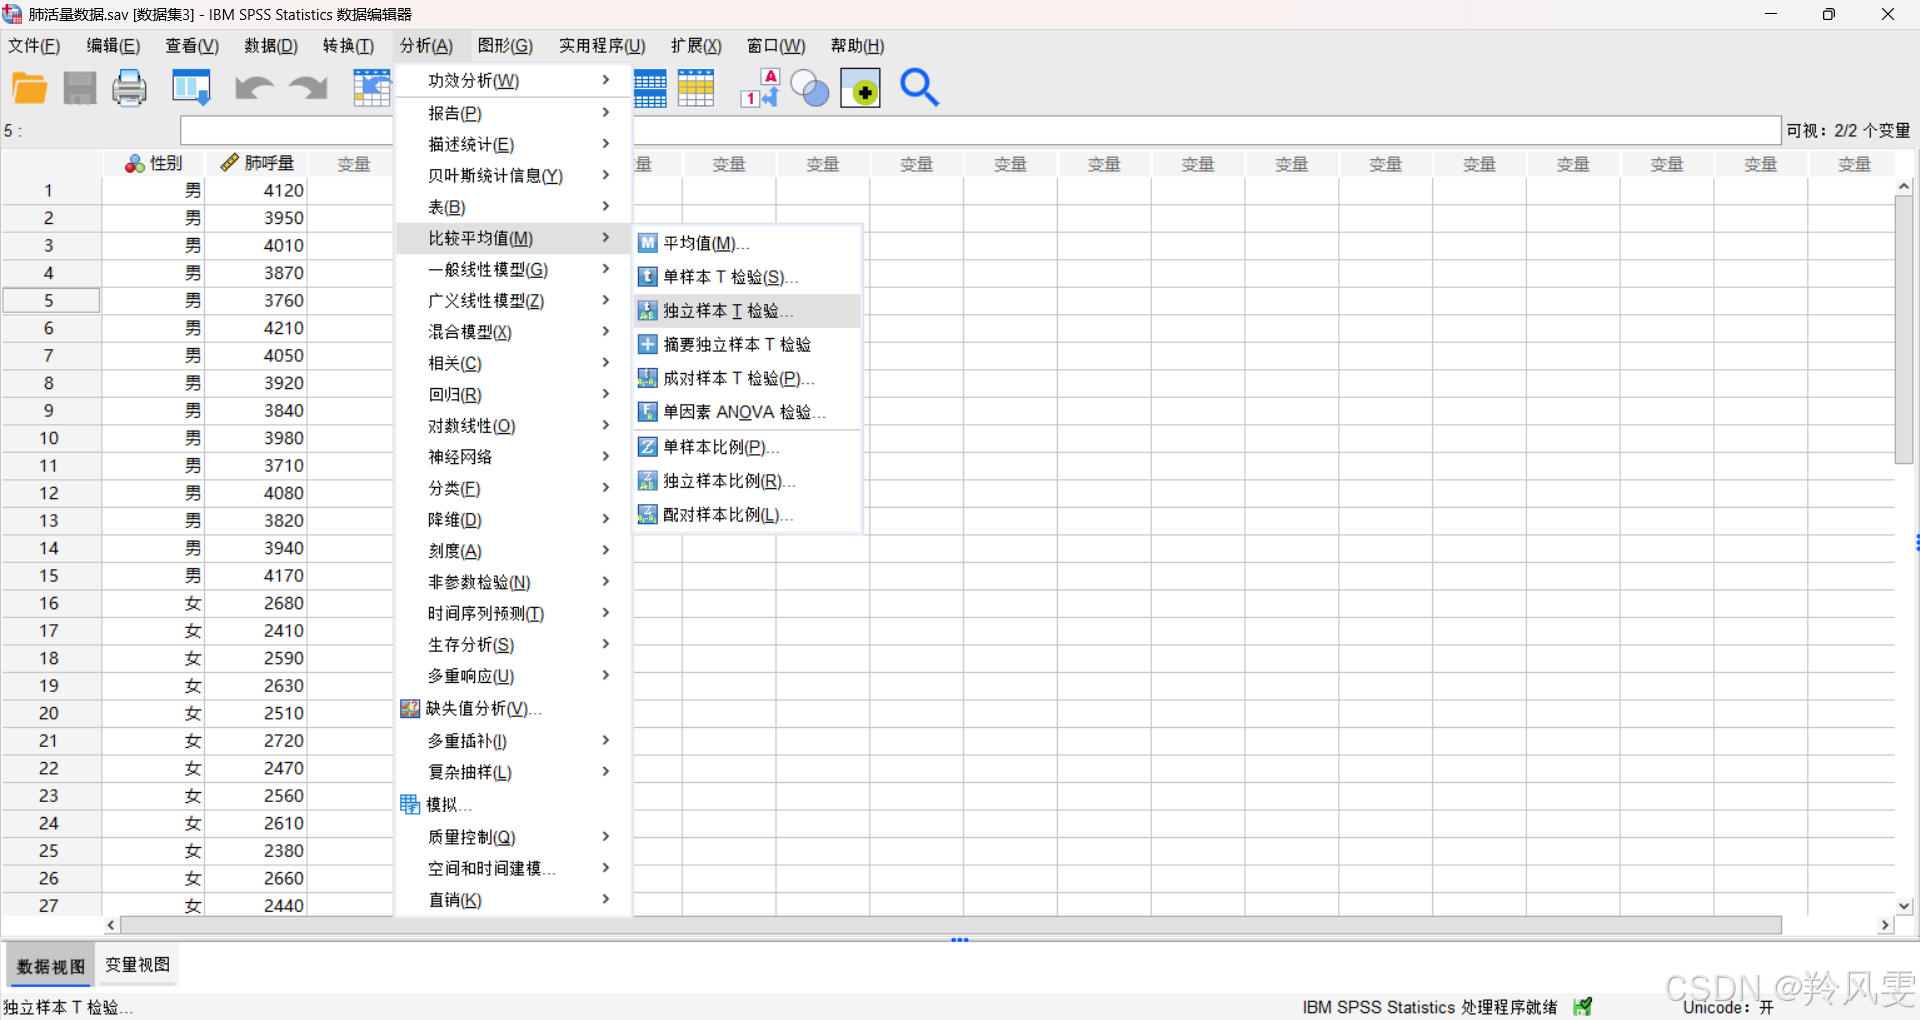This screenshot has height=1020, width=1920.
Task: Open the 图形(G) menu
Action: (x=505, y=46)
